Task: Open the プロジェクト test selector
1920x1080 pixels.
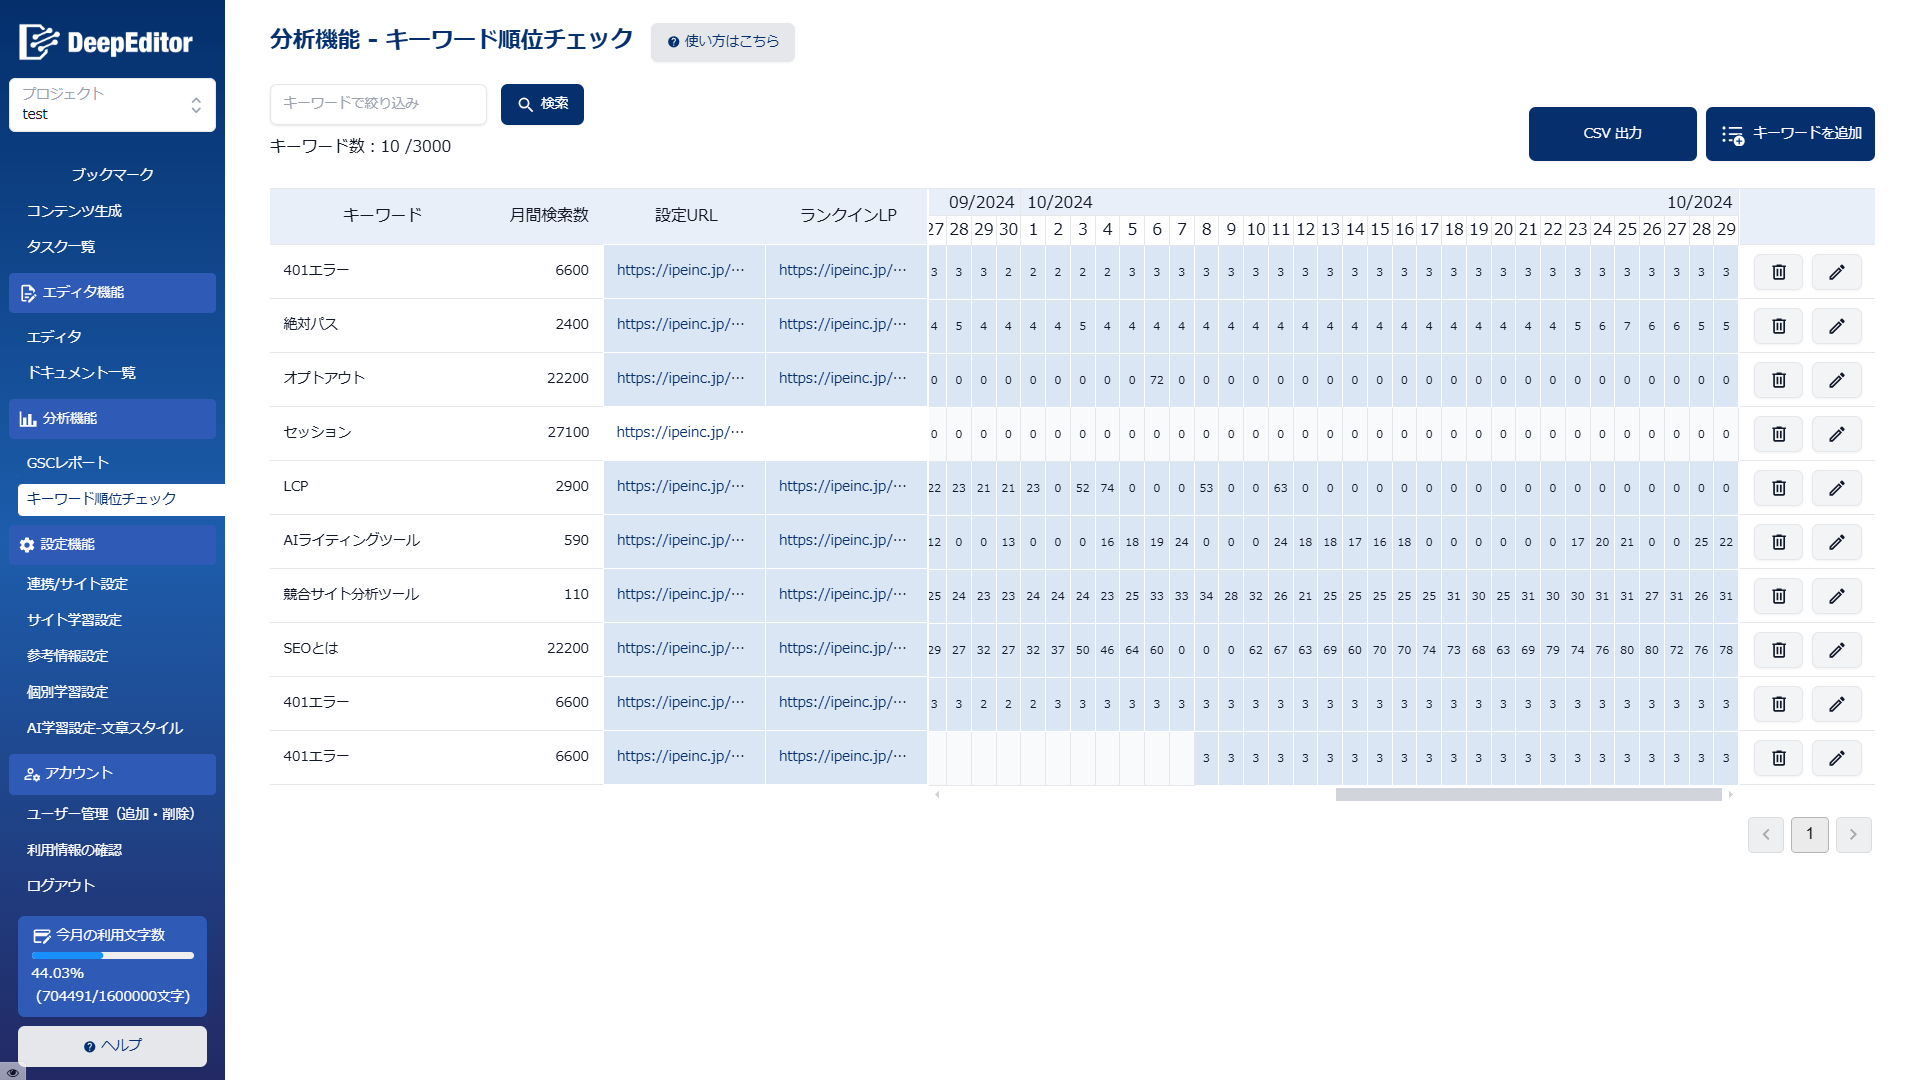Action: pos(112,105)
